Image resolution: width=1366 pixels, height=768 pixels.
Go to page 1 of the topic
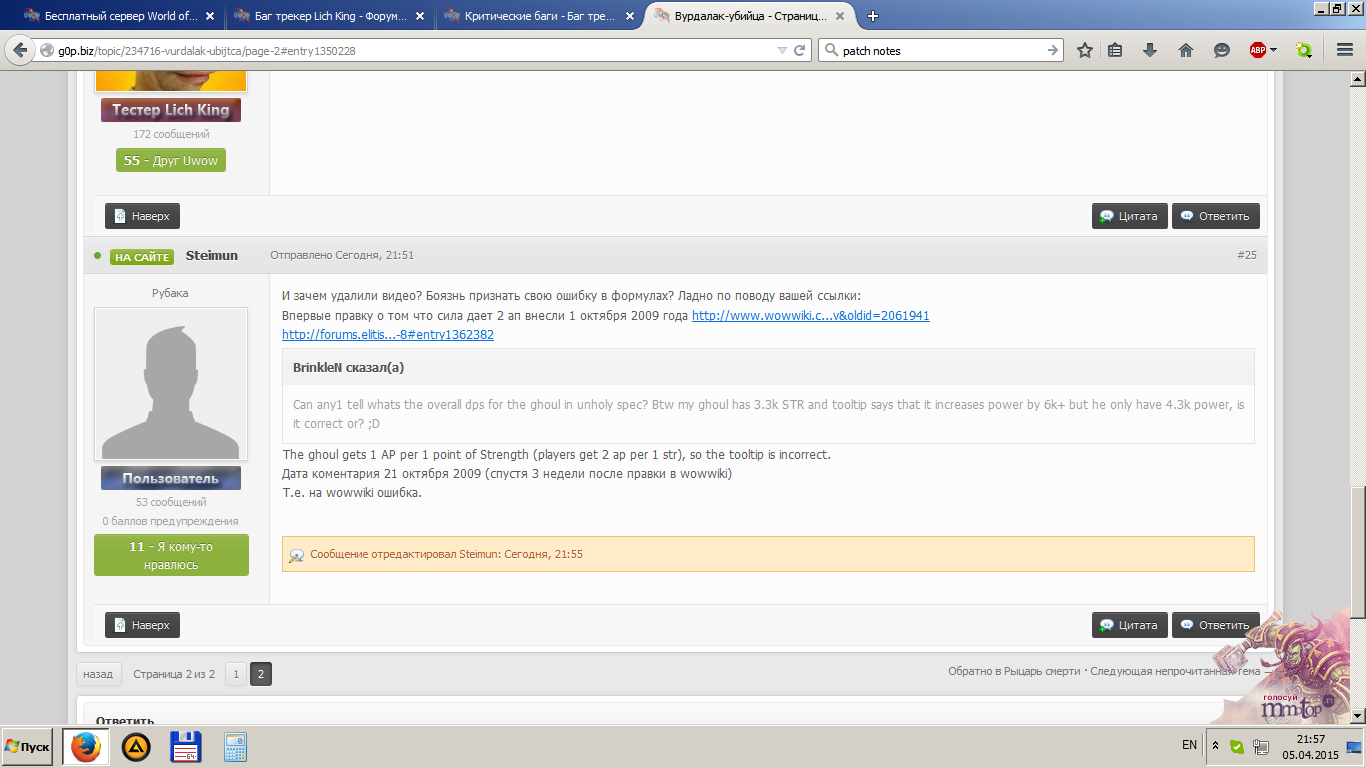[x=236, y=674]
